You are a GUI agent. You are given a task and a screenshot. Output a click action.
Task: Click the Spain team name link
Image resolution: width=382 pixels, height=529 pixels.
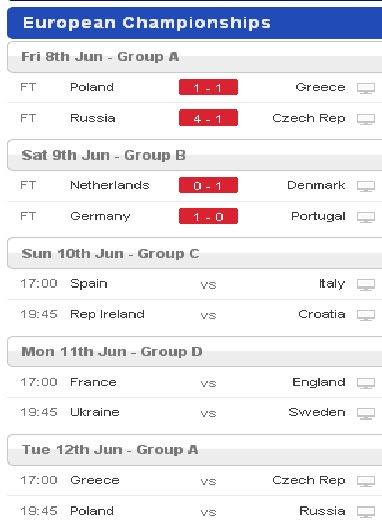pos(89,284)
